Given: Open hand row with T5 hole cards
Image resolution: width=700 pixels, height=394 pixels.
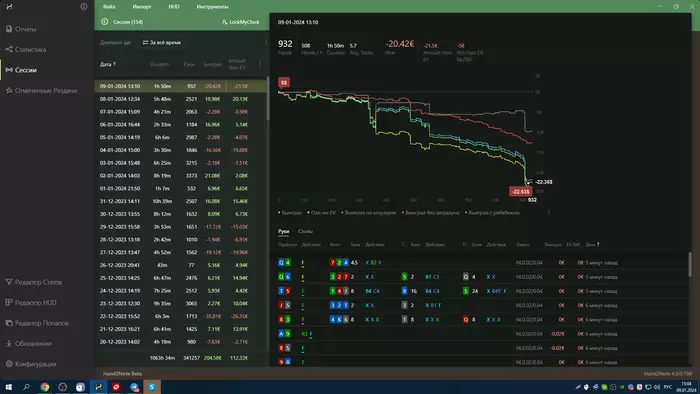Looking at the screenshot, I should coord(480,291).
